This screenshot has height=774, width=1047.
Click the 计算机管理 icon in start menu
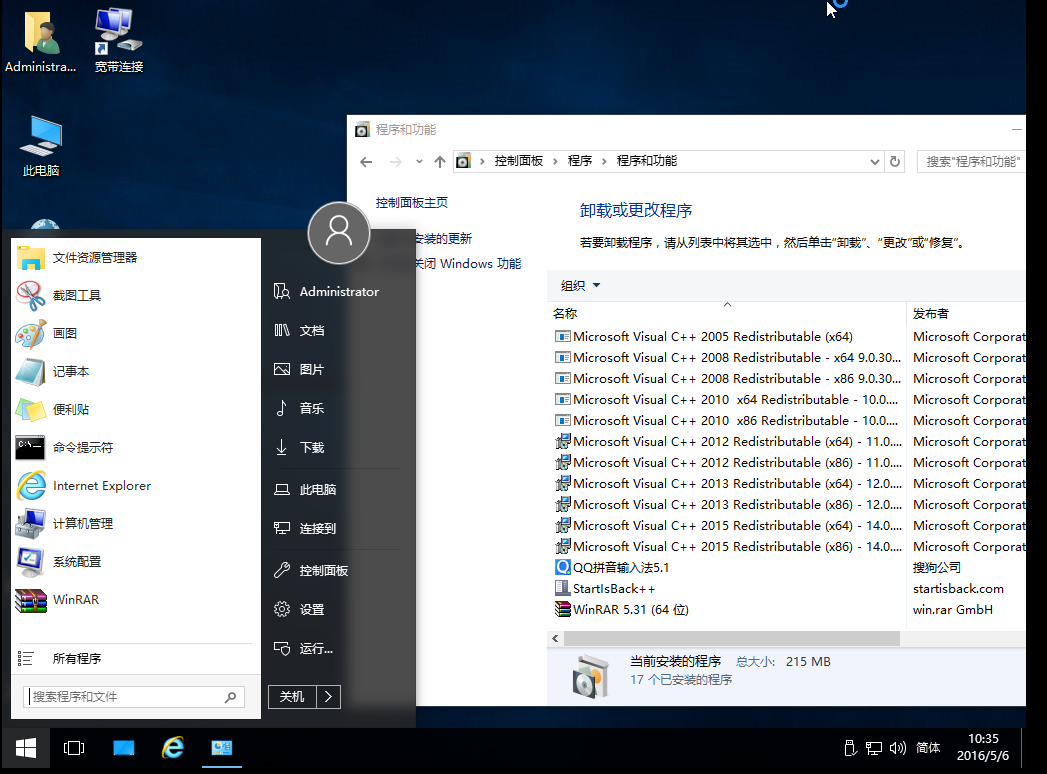[x=31, y=524]
